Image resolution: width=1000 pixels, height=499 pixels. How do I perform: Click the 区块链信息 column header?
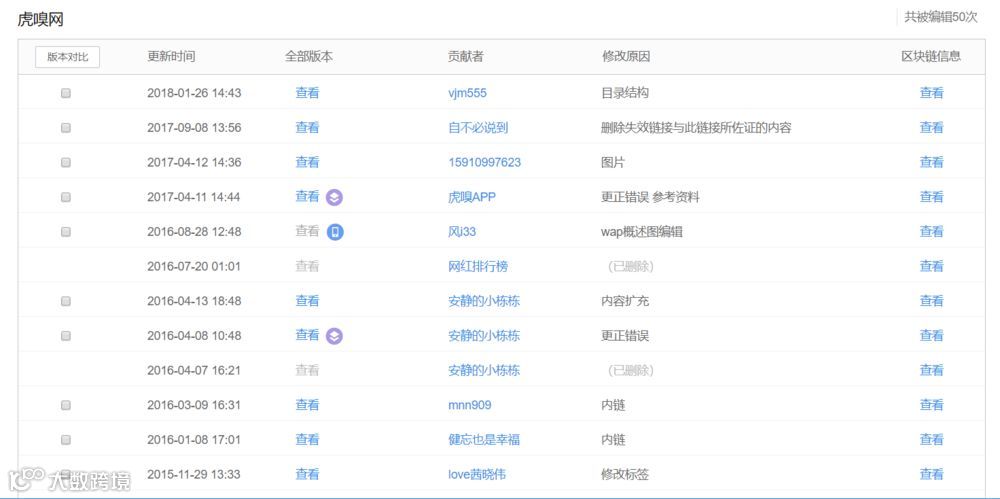pyautogui.click(x=931, y=57)
